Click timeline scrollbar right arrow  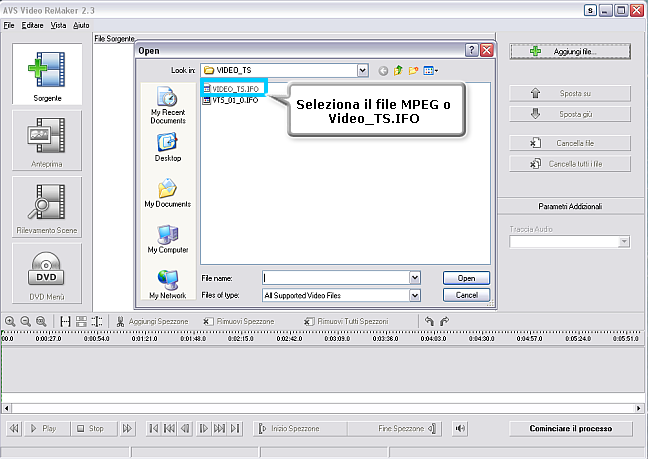[638, 408]
